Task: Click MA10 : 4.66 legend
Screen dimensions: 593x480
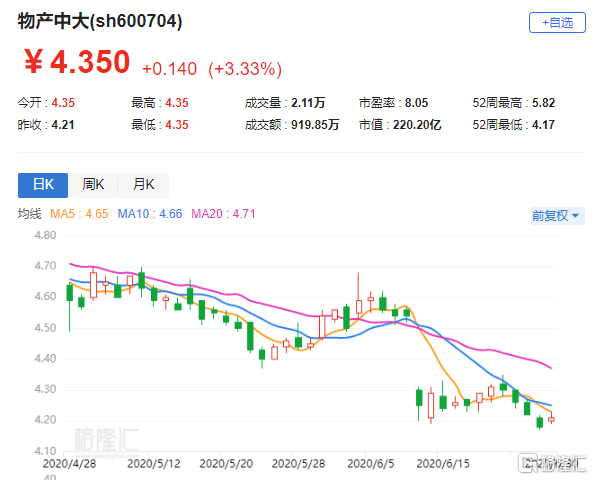Action: point(150,214)
